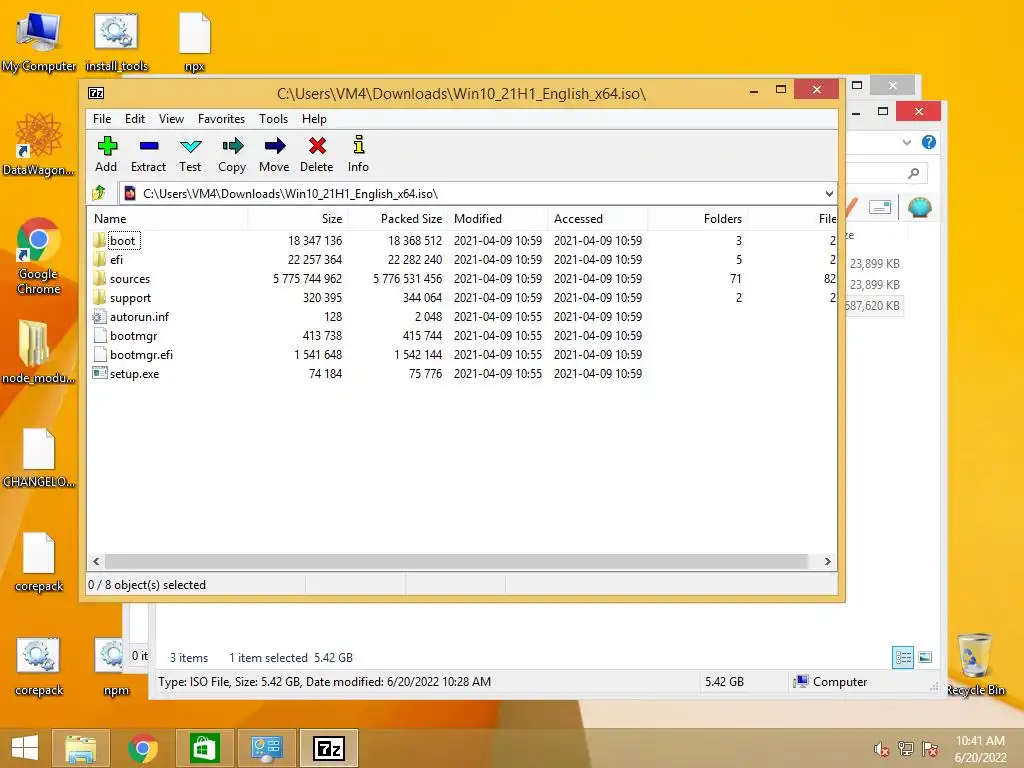The image size is (1024, 768).
Task: Click the Copy toolbar icon
Action: pyautogui.click(x=232, y=146)
